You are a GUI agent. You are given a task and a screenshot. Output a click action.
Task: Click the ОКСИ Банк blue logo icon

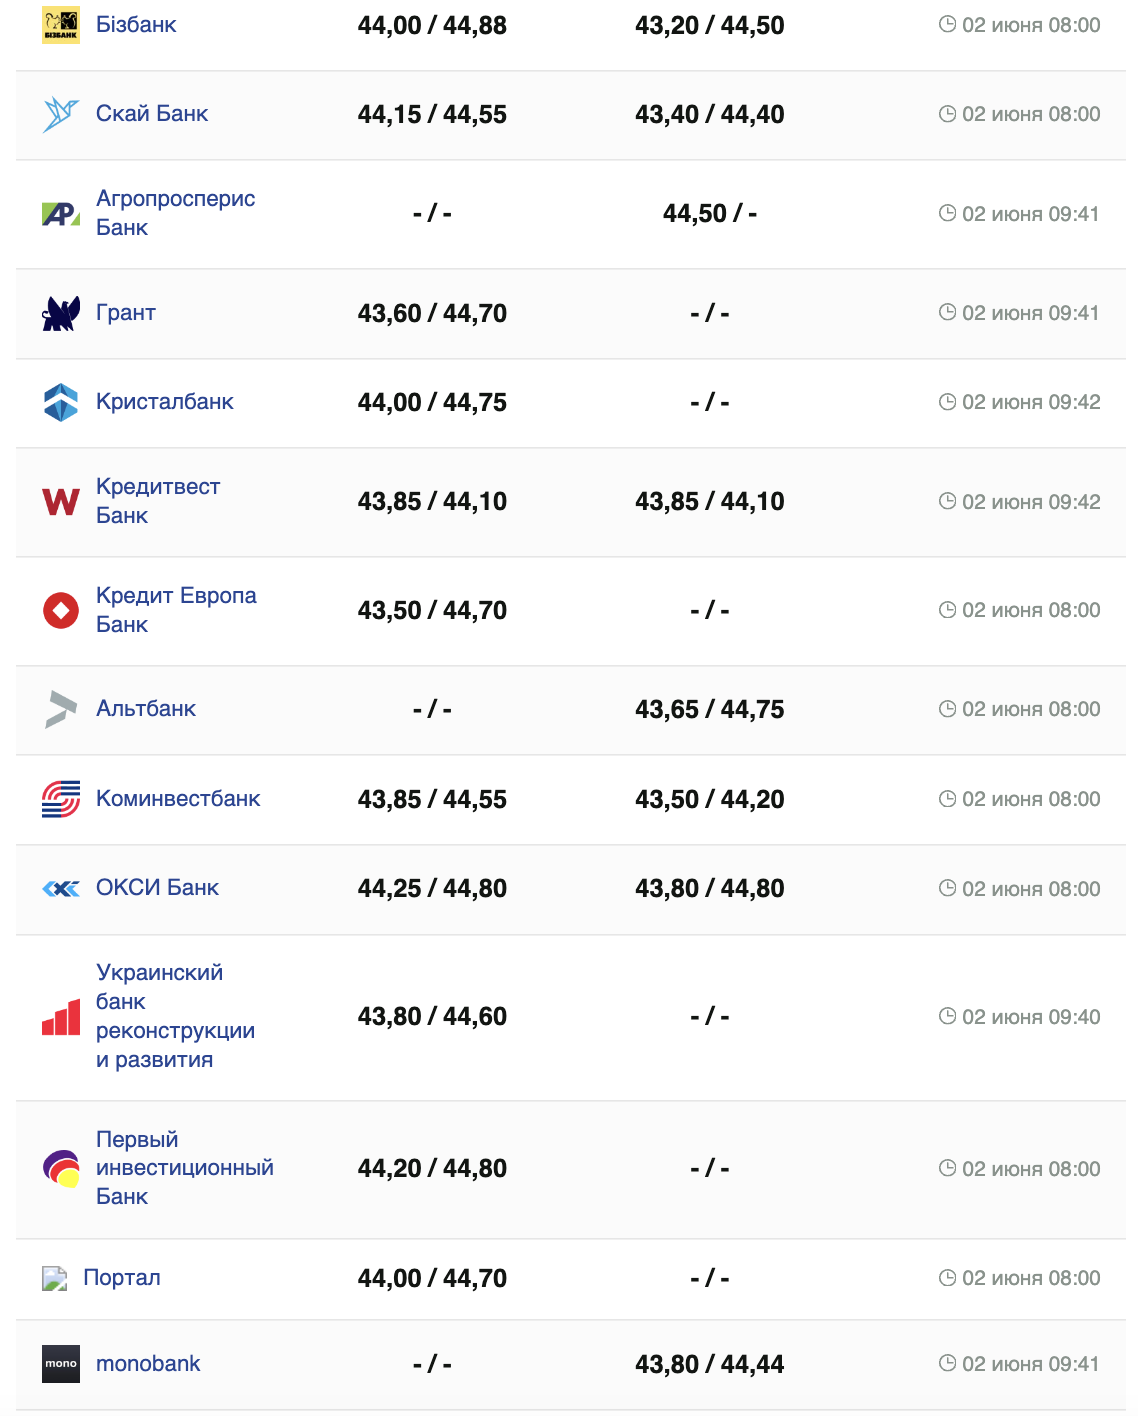tap(61, 888)
